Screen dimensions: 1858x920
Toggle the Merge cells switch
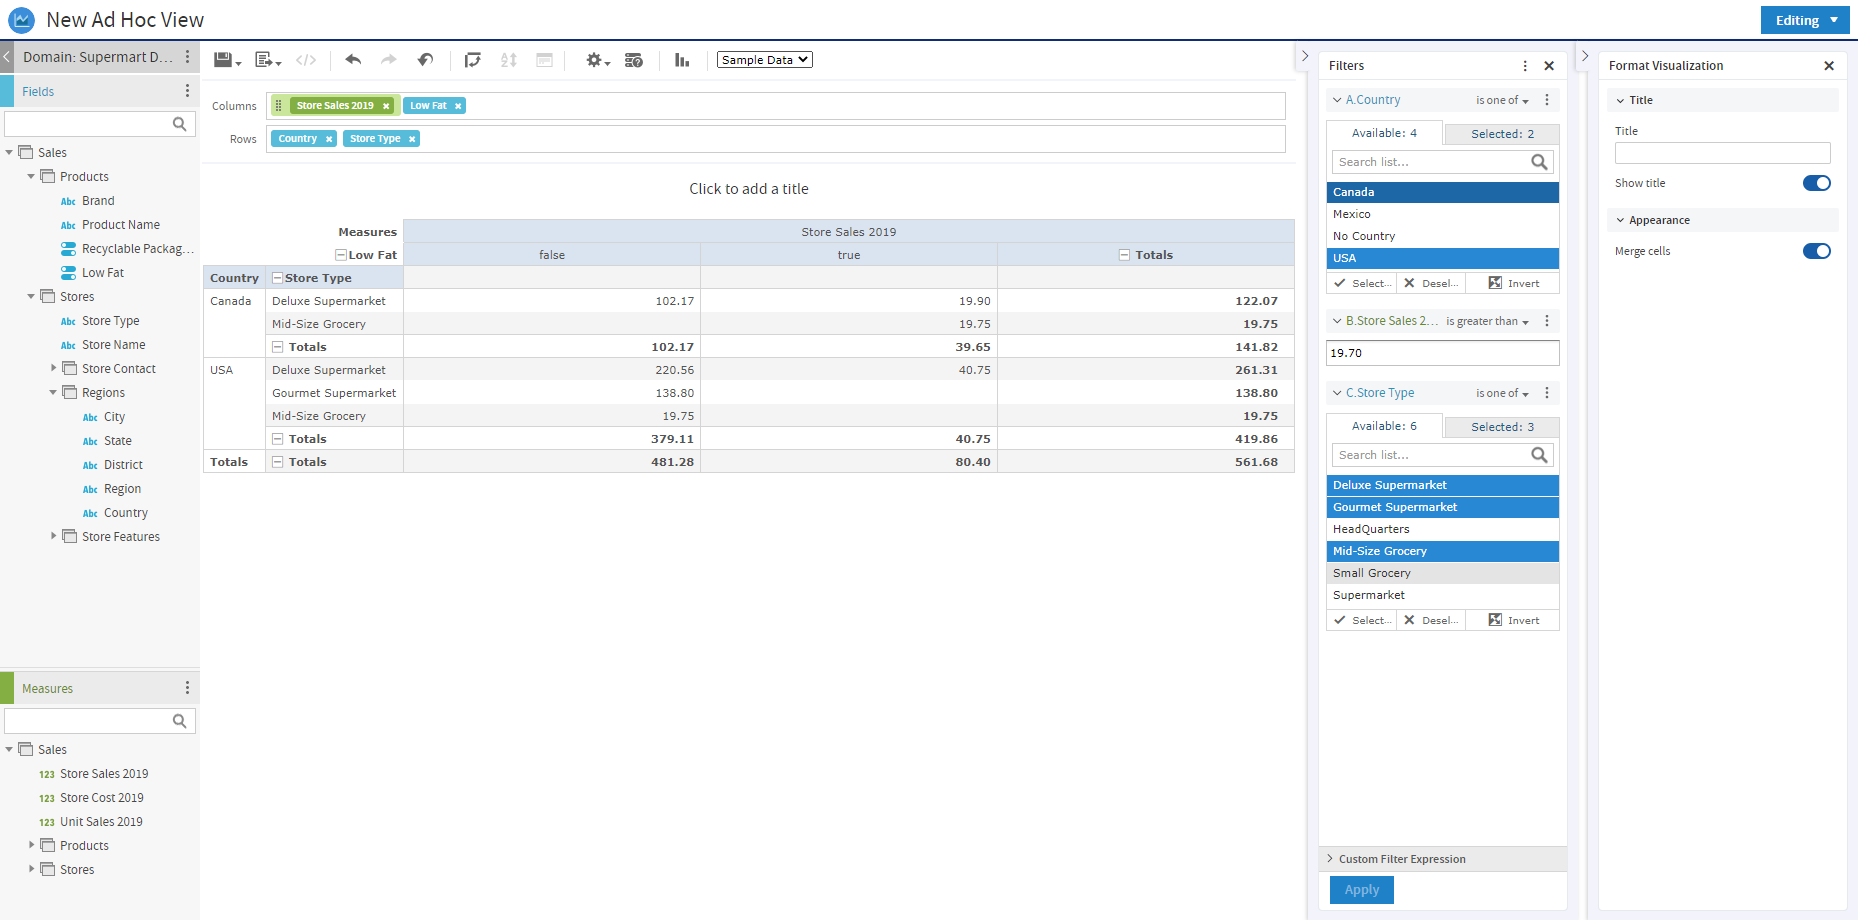(x=1817, y=251)
